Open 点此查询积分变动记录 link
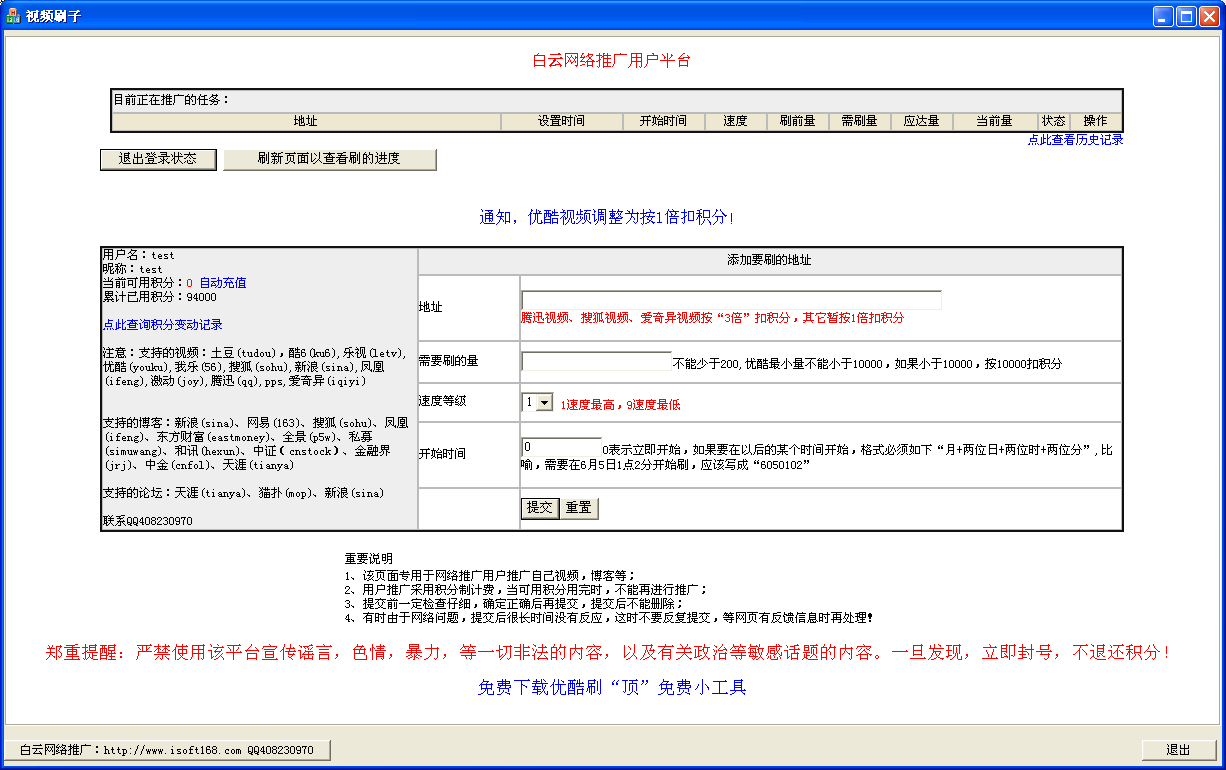The width and height of the screenshot is (1226, 770). click(x=162, y=325)
